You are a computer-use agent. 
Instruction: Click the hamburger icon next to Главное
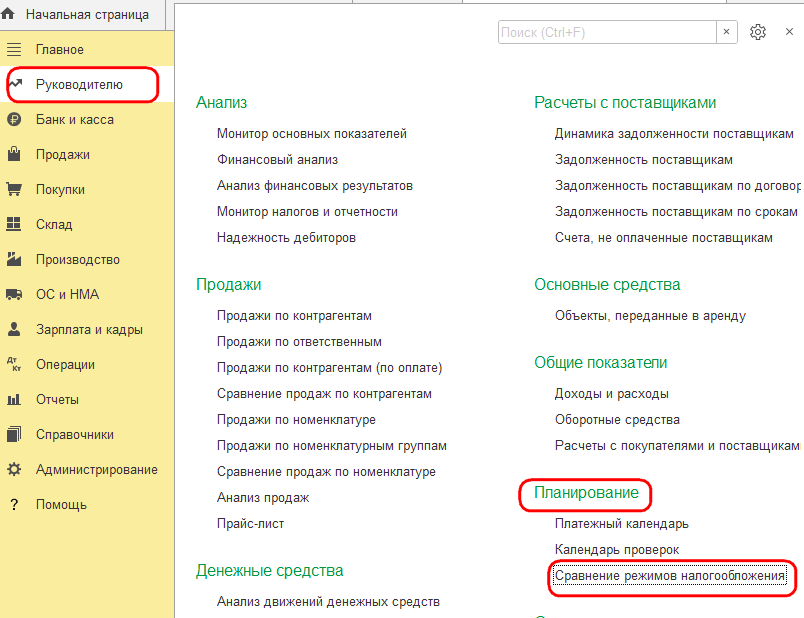click(14, 50)
